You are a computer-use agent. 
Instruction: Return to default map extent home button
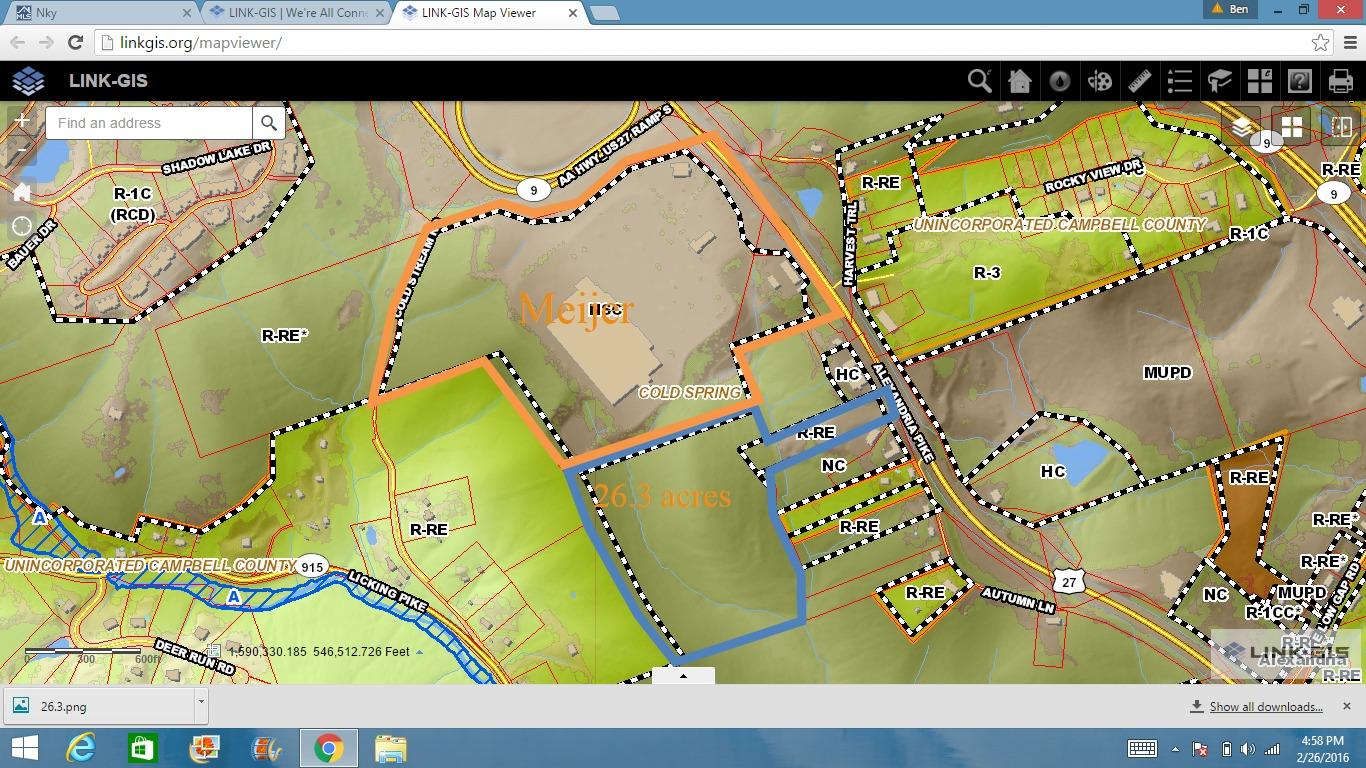22,191
